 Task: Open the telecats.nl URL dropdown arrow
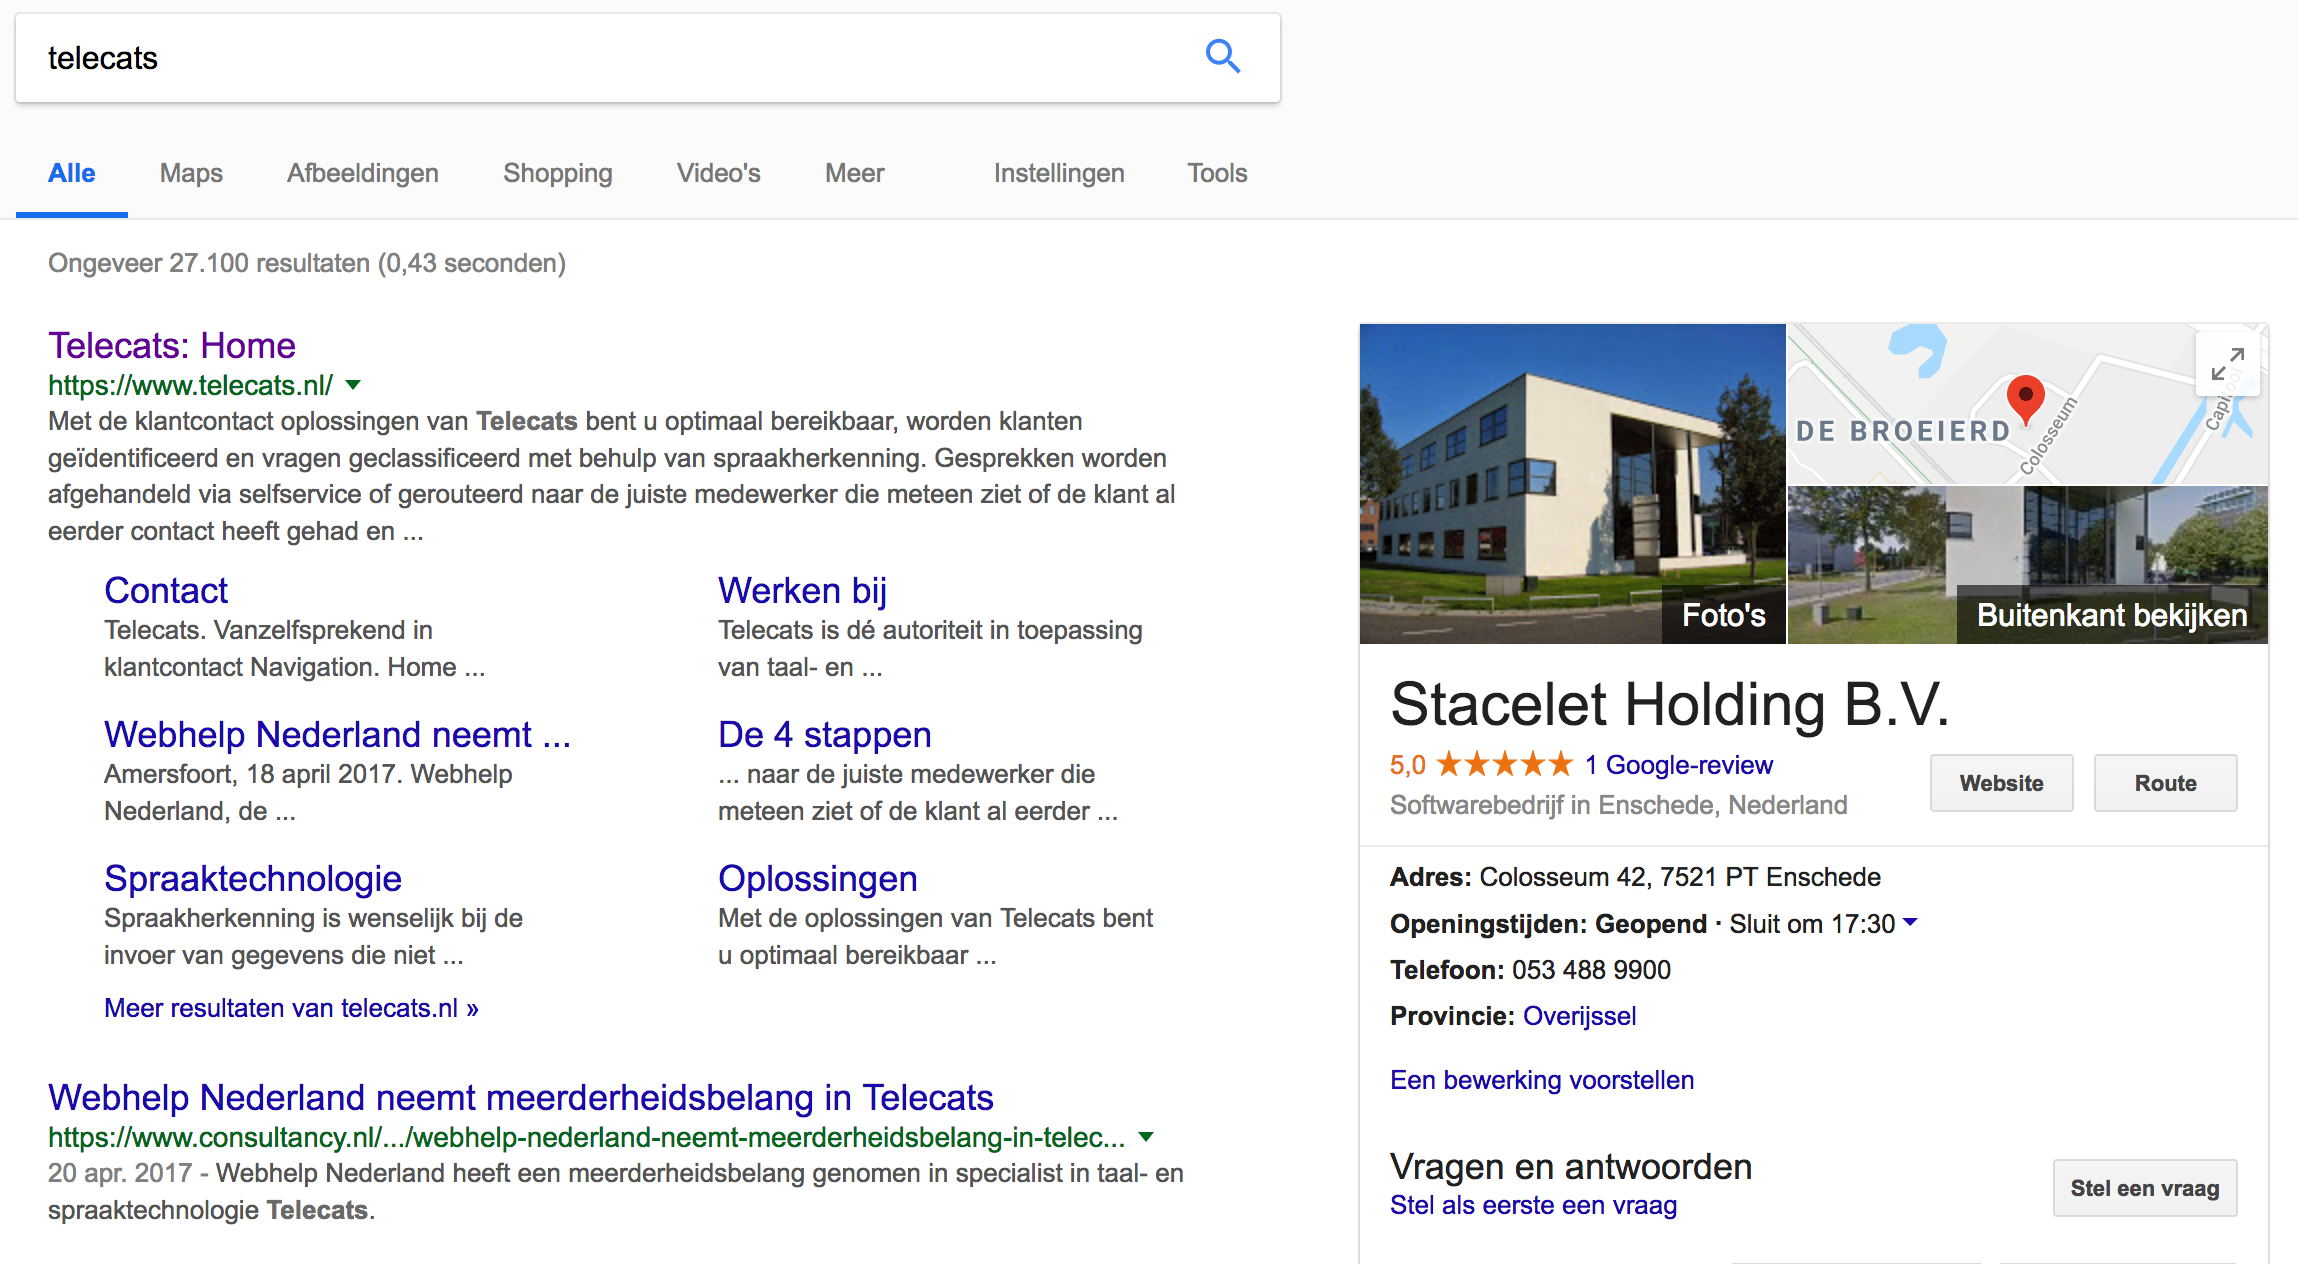[353, 385]
